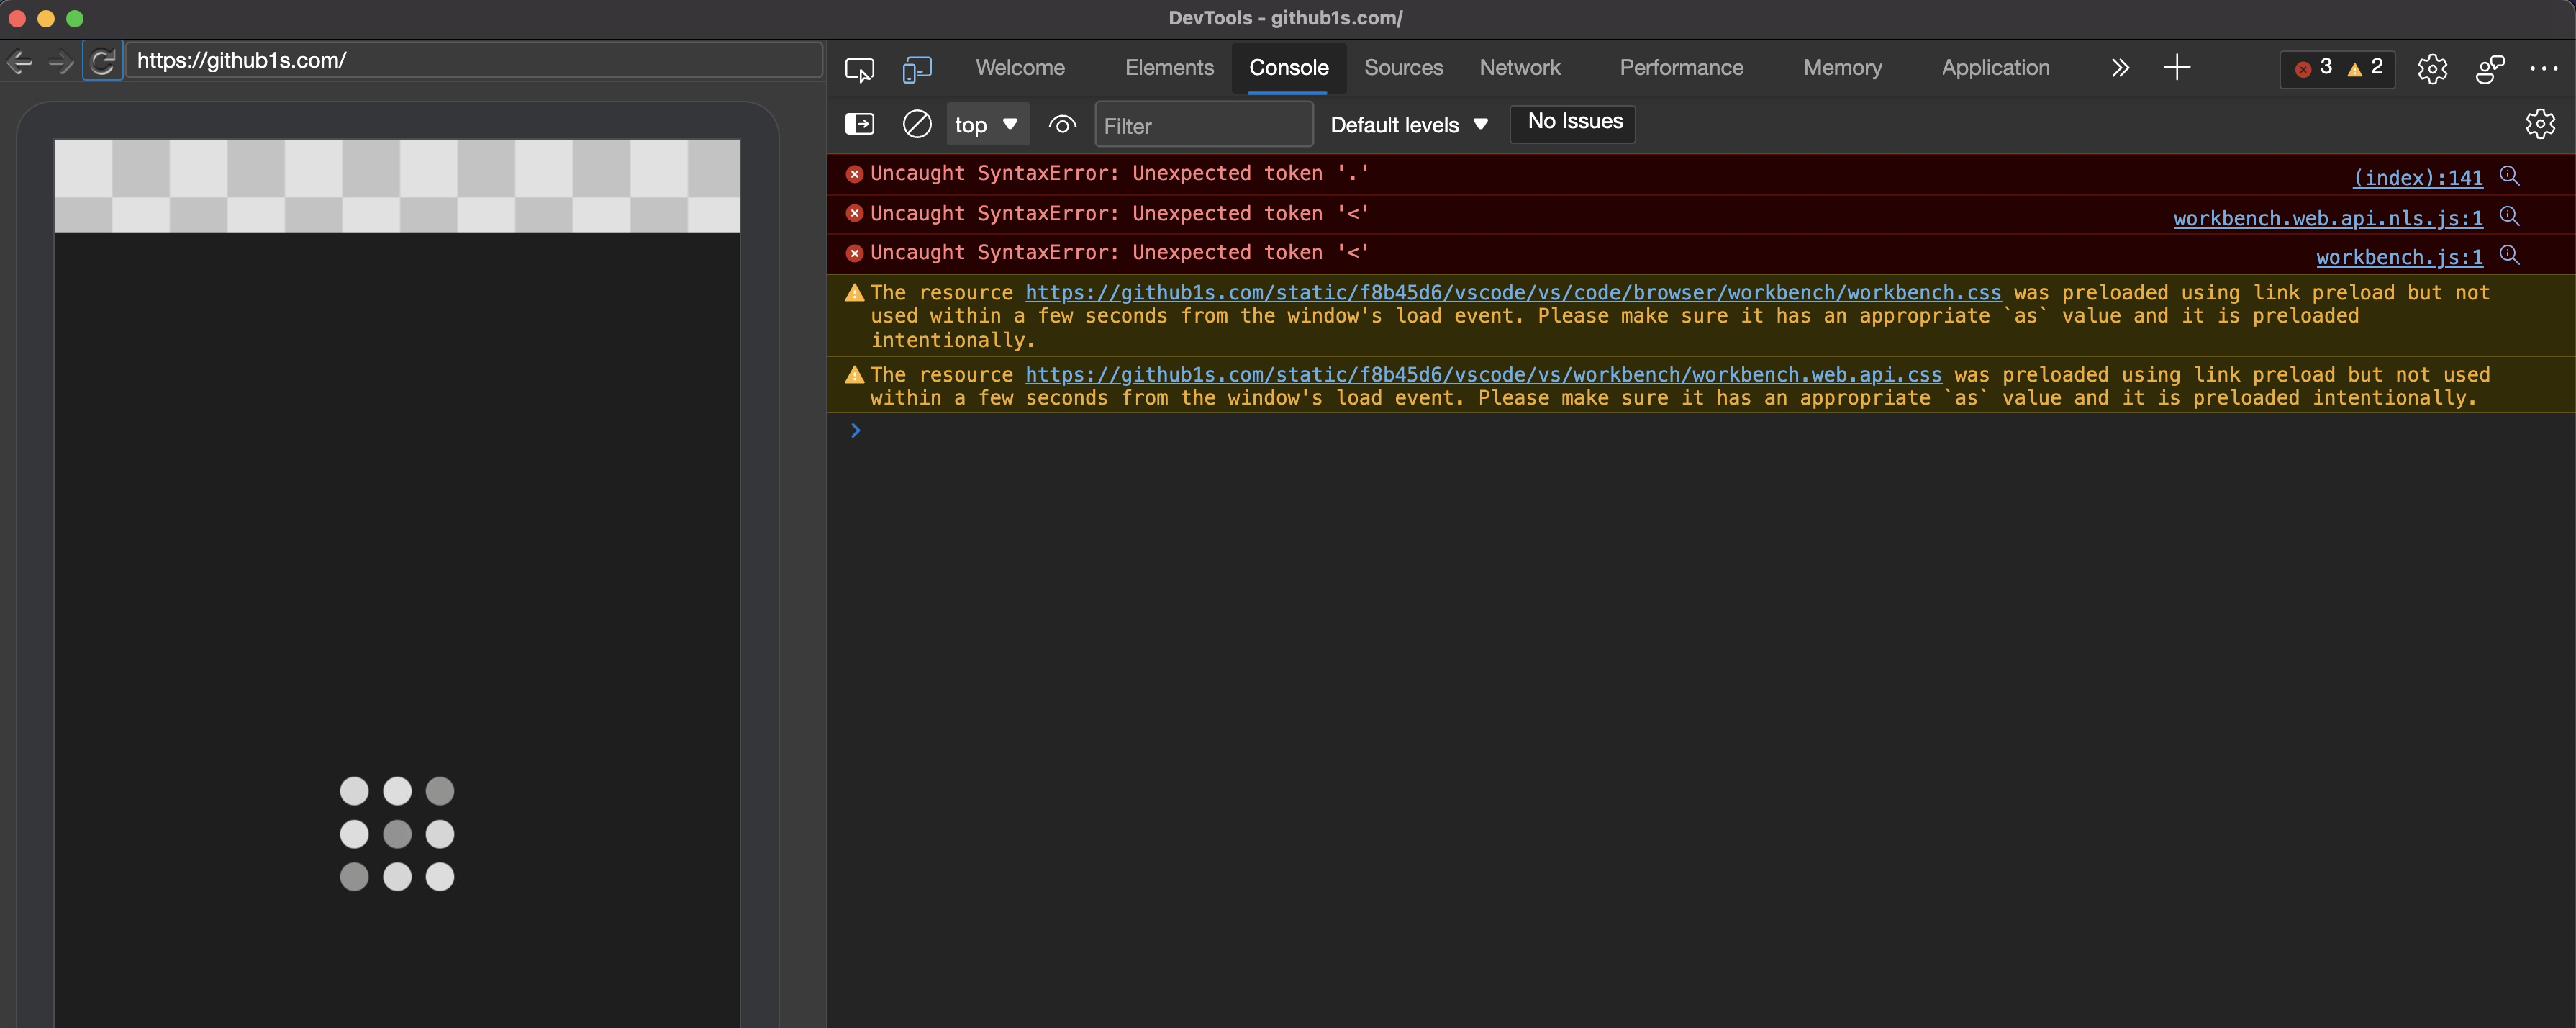Open the workbench.web.api.nls.js:1 source link
Screen dimensions: 2576x1028
(2327, 218)
